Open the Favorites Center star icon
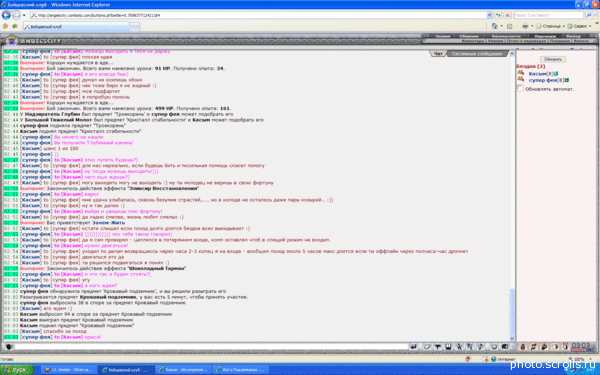 (x=5, y=26)
